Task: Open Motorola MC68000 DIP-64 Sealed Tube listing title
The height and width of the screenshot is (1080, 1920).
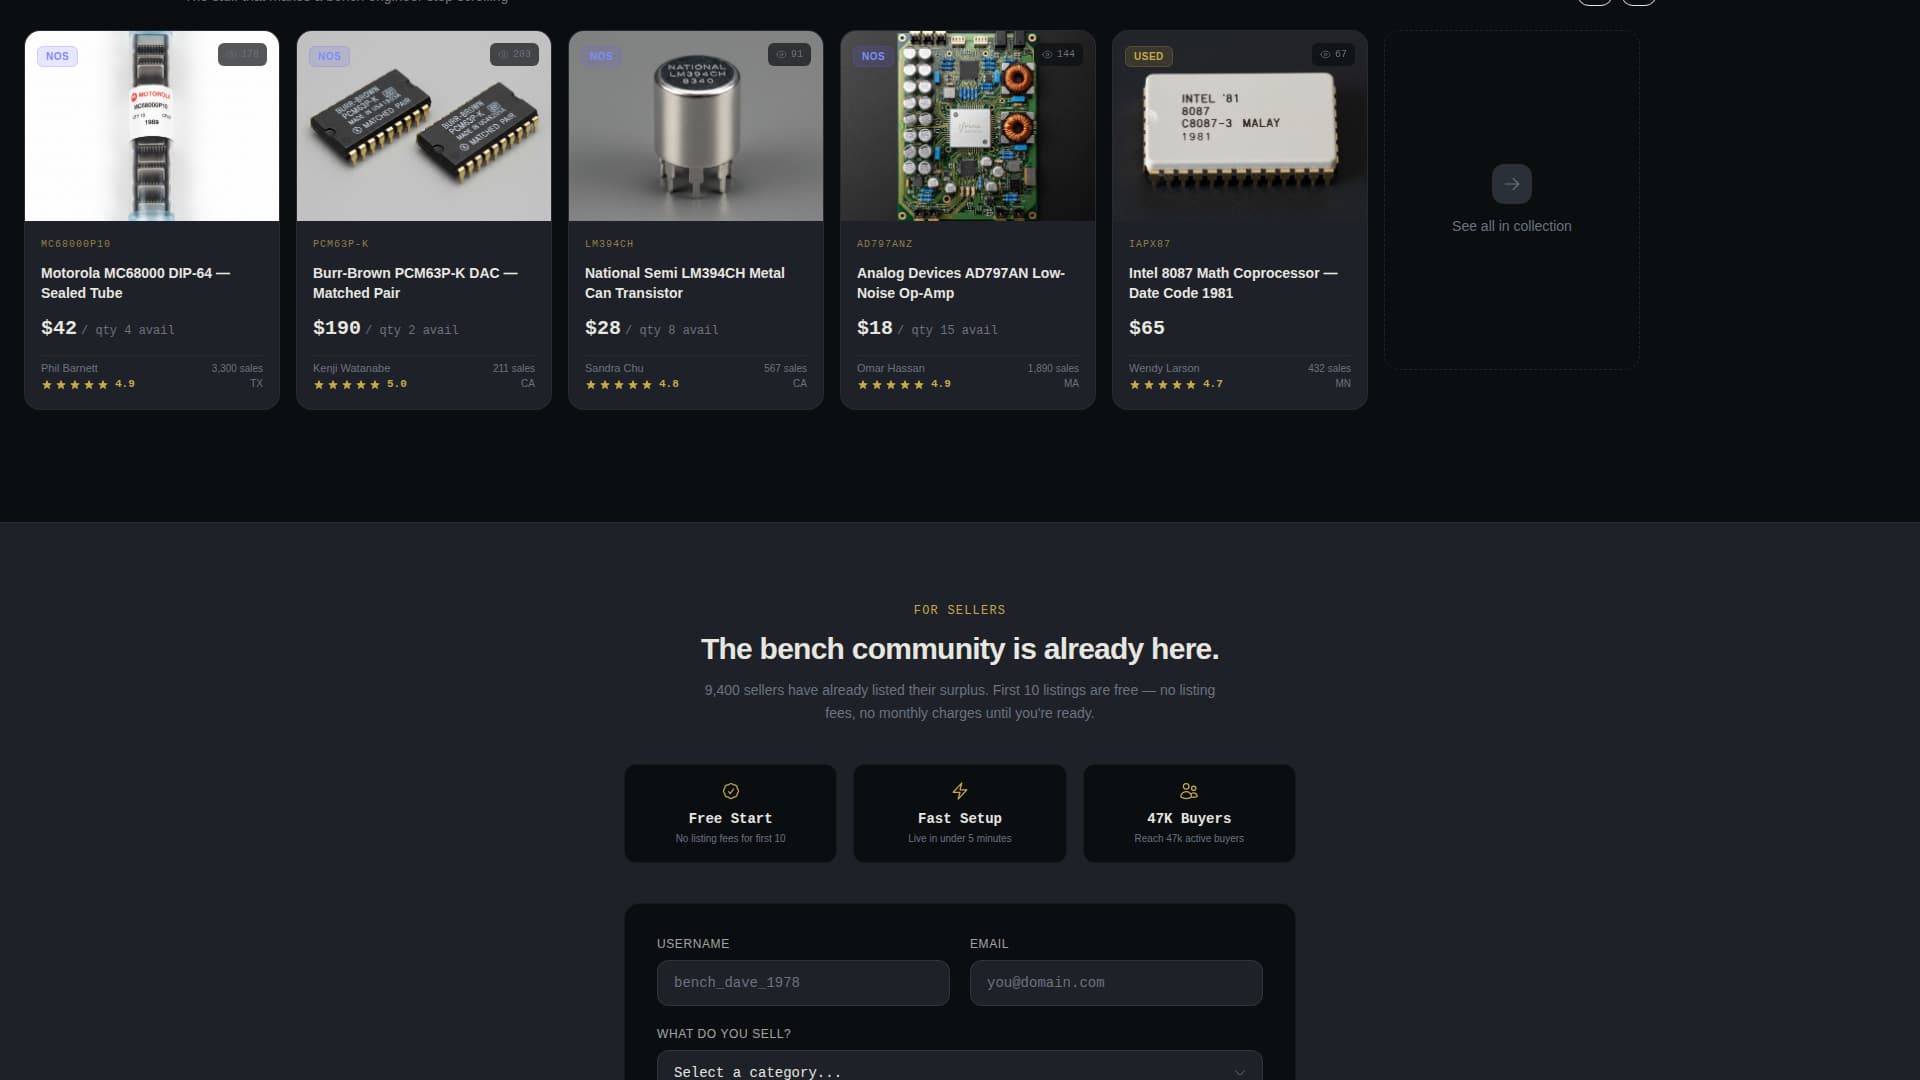Action: point(135,283)
